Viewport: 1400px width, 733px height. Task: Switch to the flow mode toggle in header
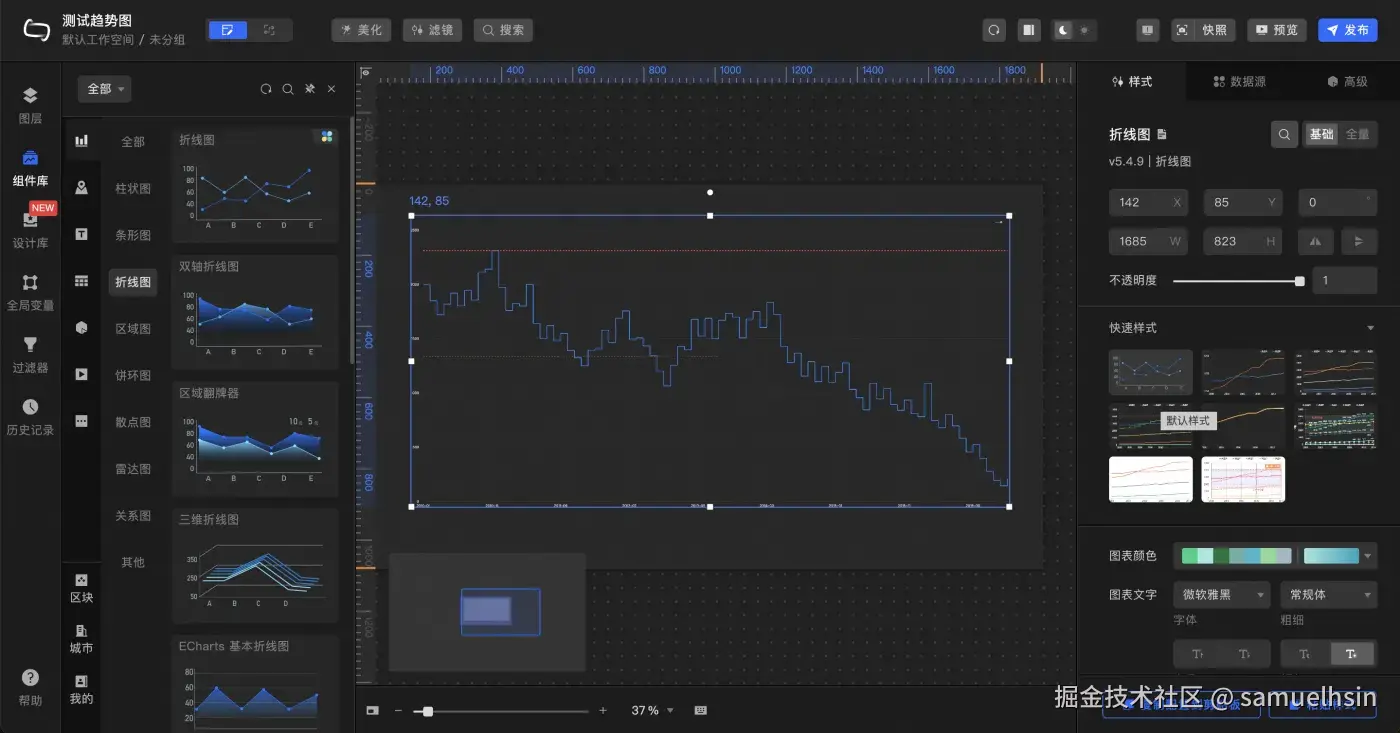point(269,30)
